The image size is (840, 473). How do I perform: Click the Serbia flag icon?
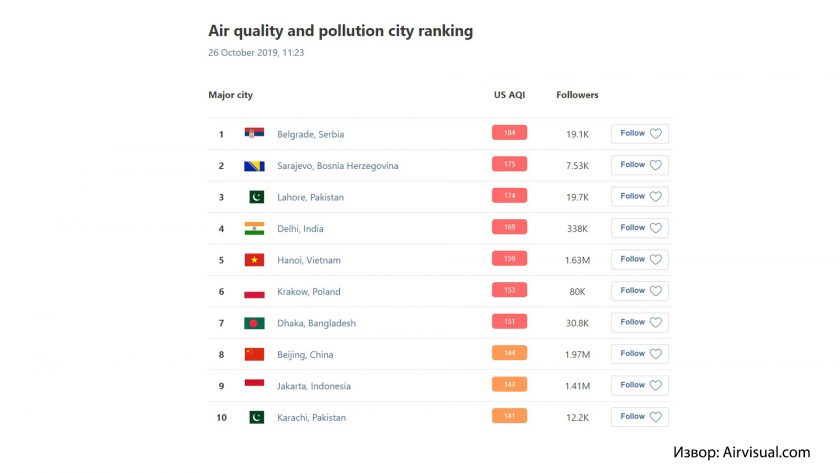254,133
